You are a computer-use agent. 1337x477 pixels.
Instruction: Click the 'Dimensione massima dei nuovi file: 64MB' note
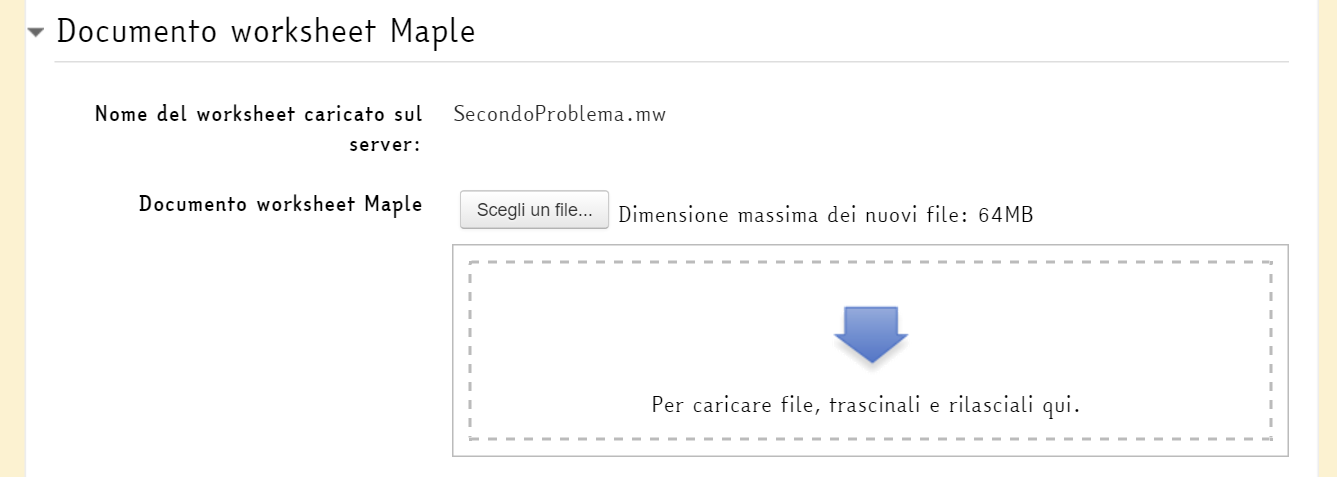826,214
